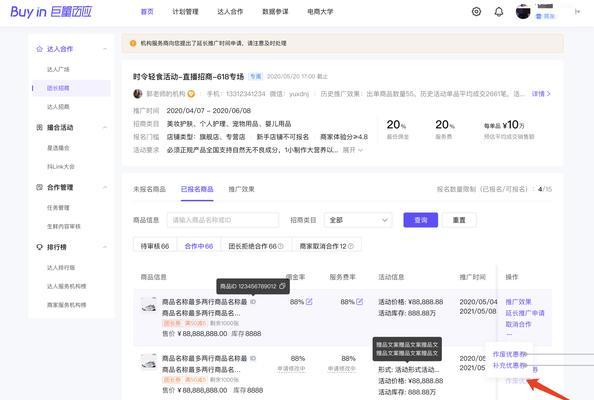Click the help icon on 商家取消合作 12
The image size is (594, 400).
click(350, 246)
